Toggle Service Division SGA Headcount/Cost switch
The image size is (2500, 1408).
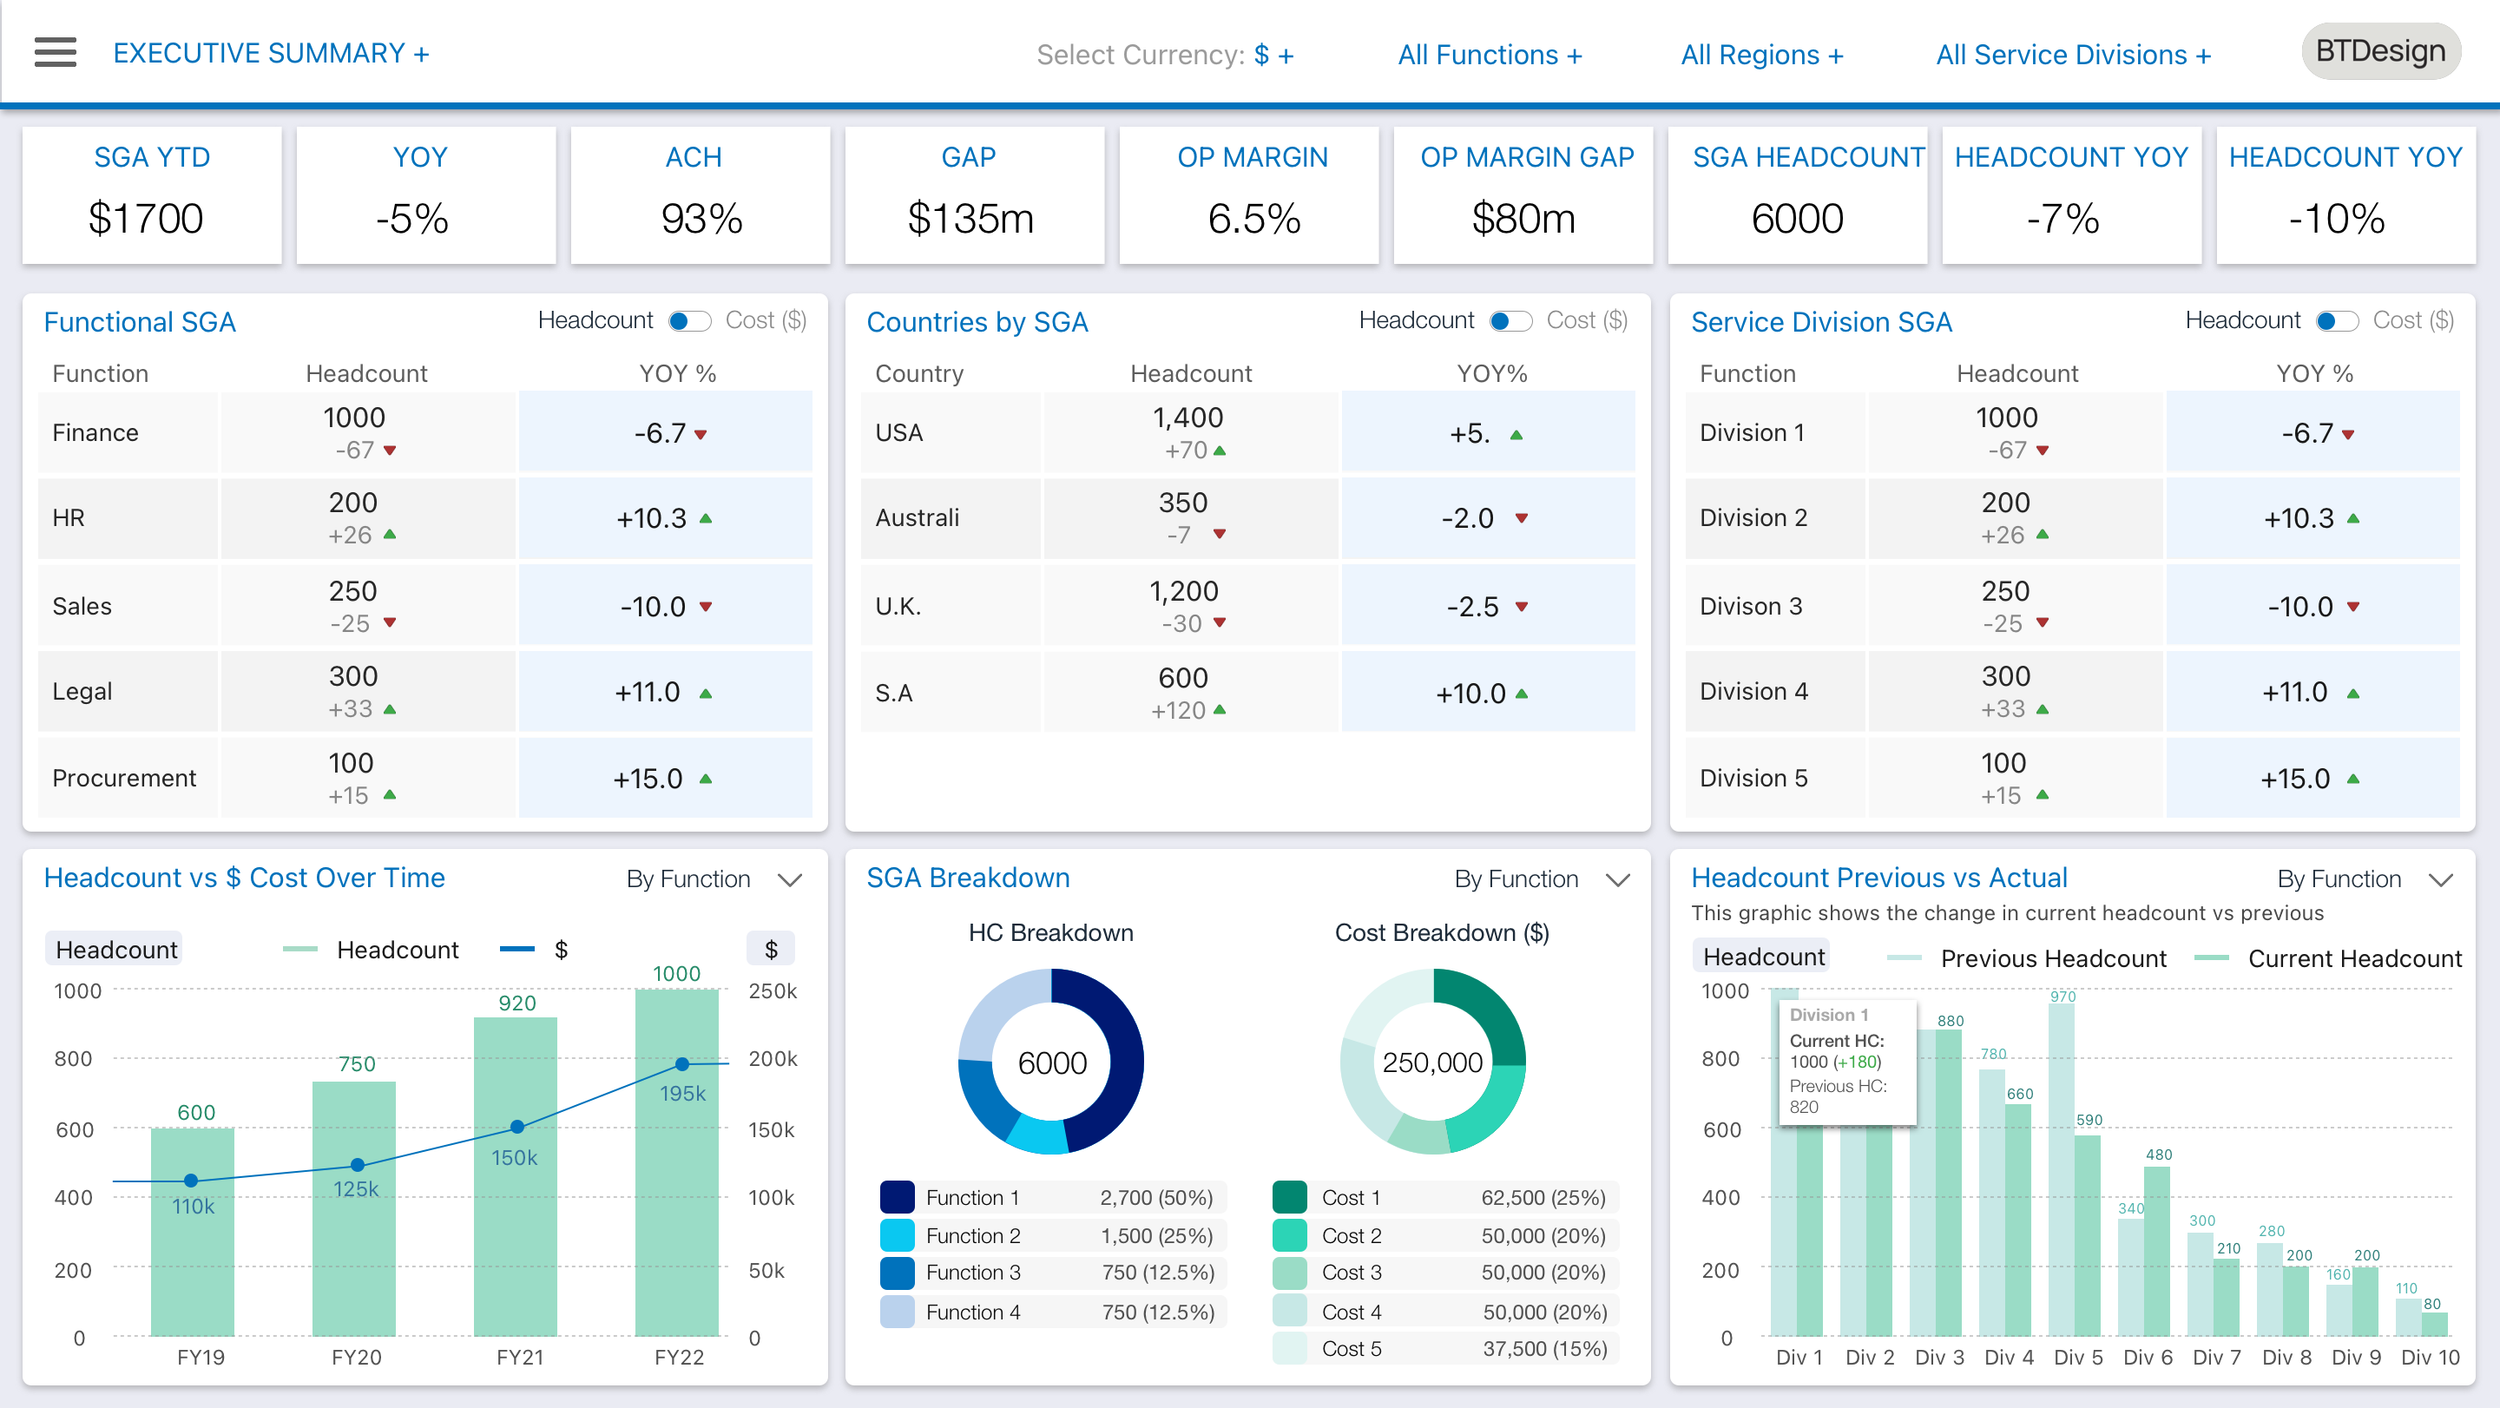point(2337,321)
